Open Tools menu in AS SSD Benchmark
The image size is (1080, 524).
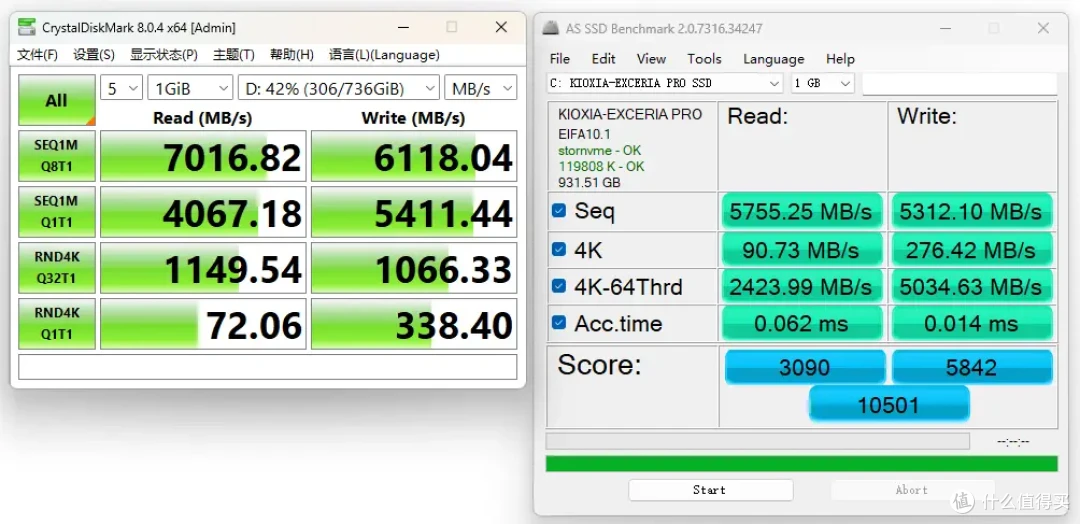tap(704, 59)
